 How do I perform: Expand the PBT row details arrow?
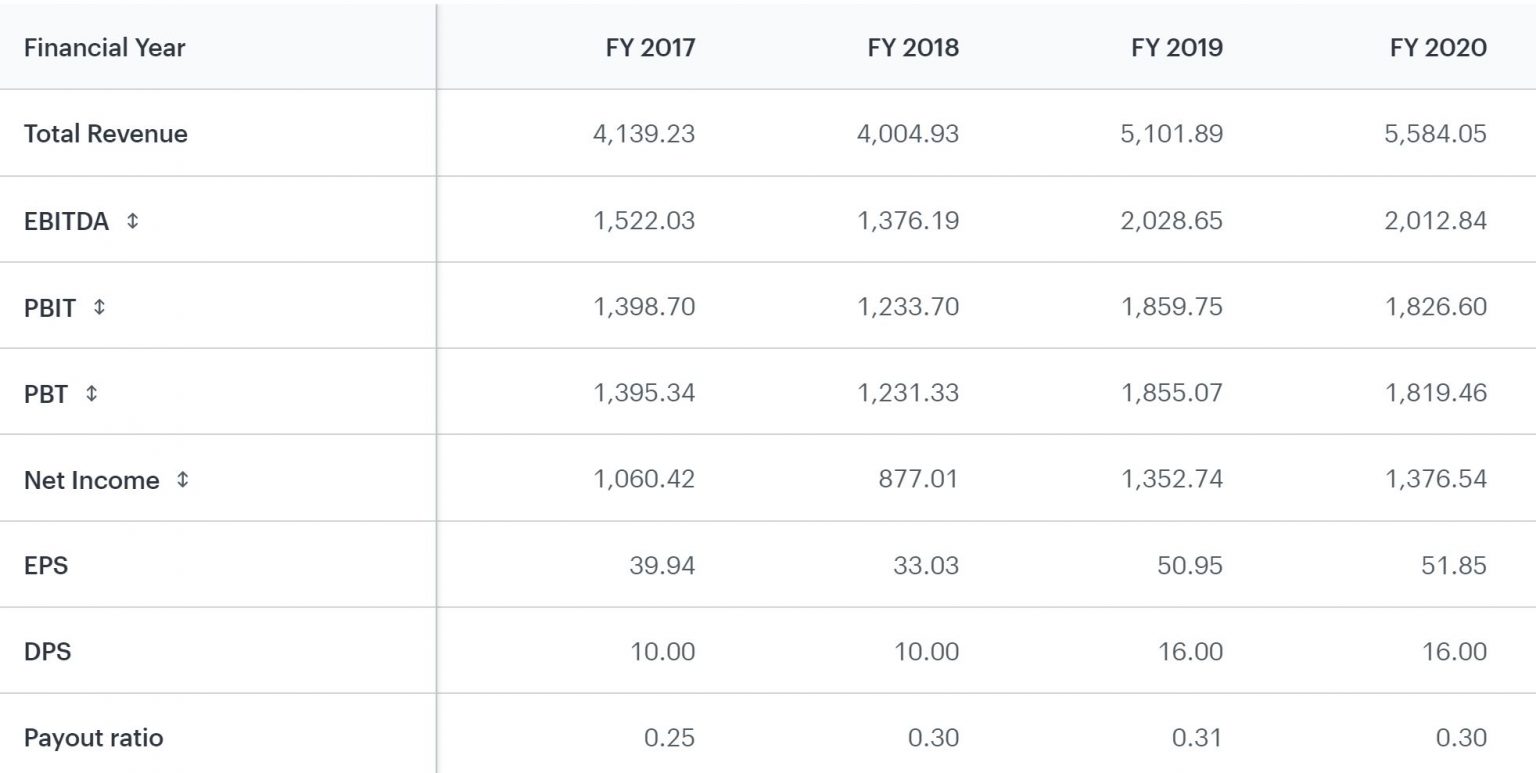(x=92, y=394)
